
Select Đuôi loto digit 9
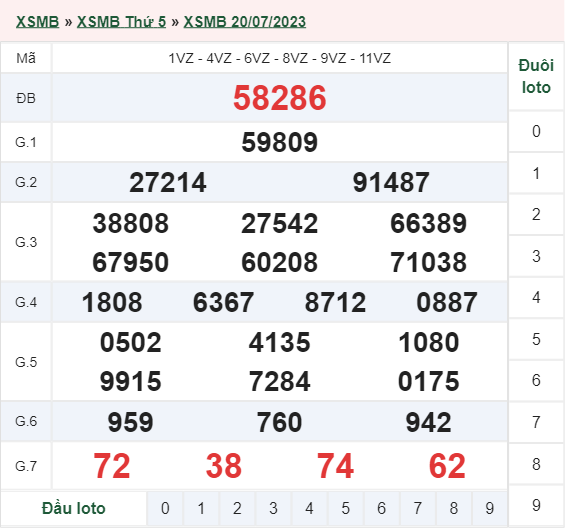click(x=536, y=505)
